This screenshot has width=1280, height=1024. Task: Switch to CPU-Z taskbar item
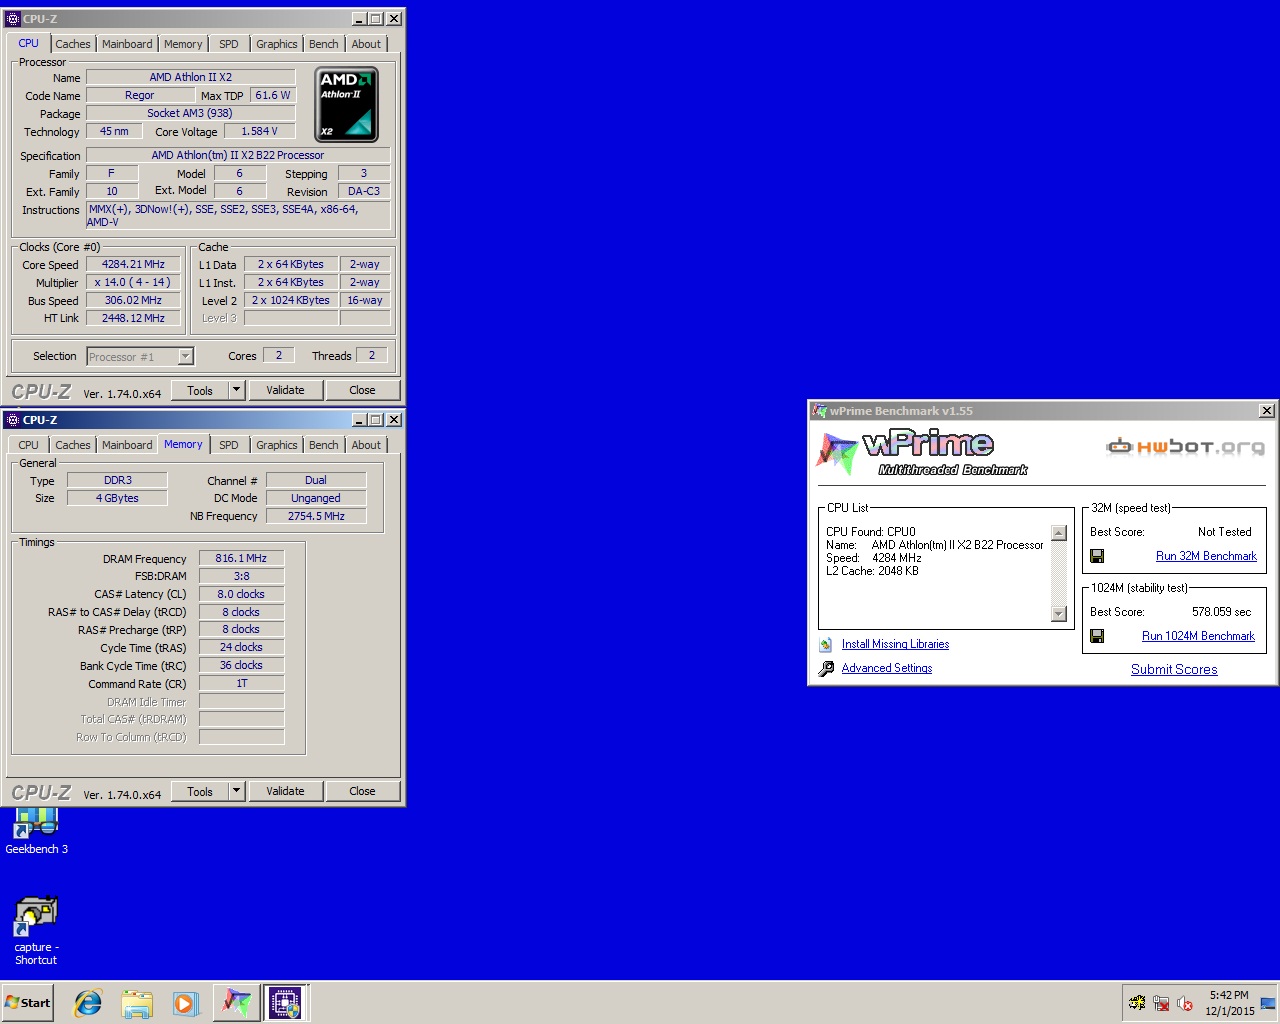(x=285, y=1002)
